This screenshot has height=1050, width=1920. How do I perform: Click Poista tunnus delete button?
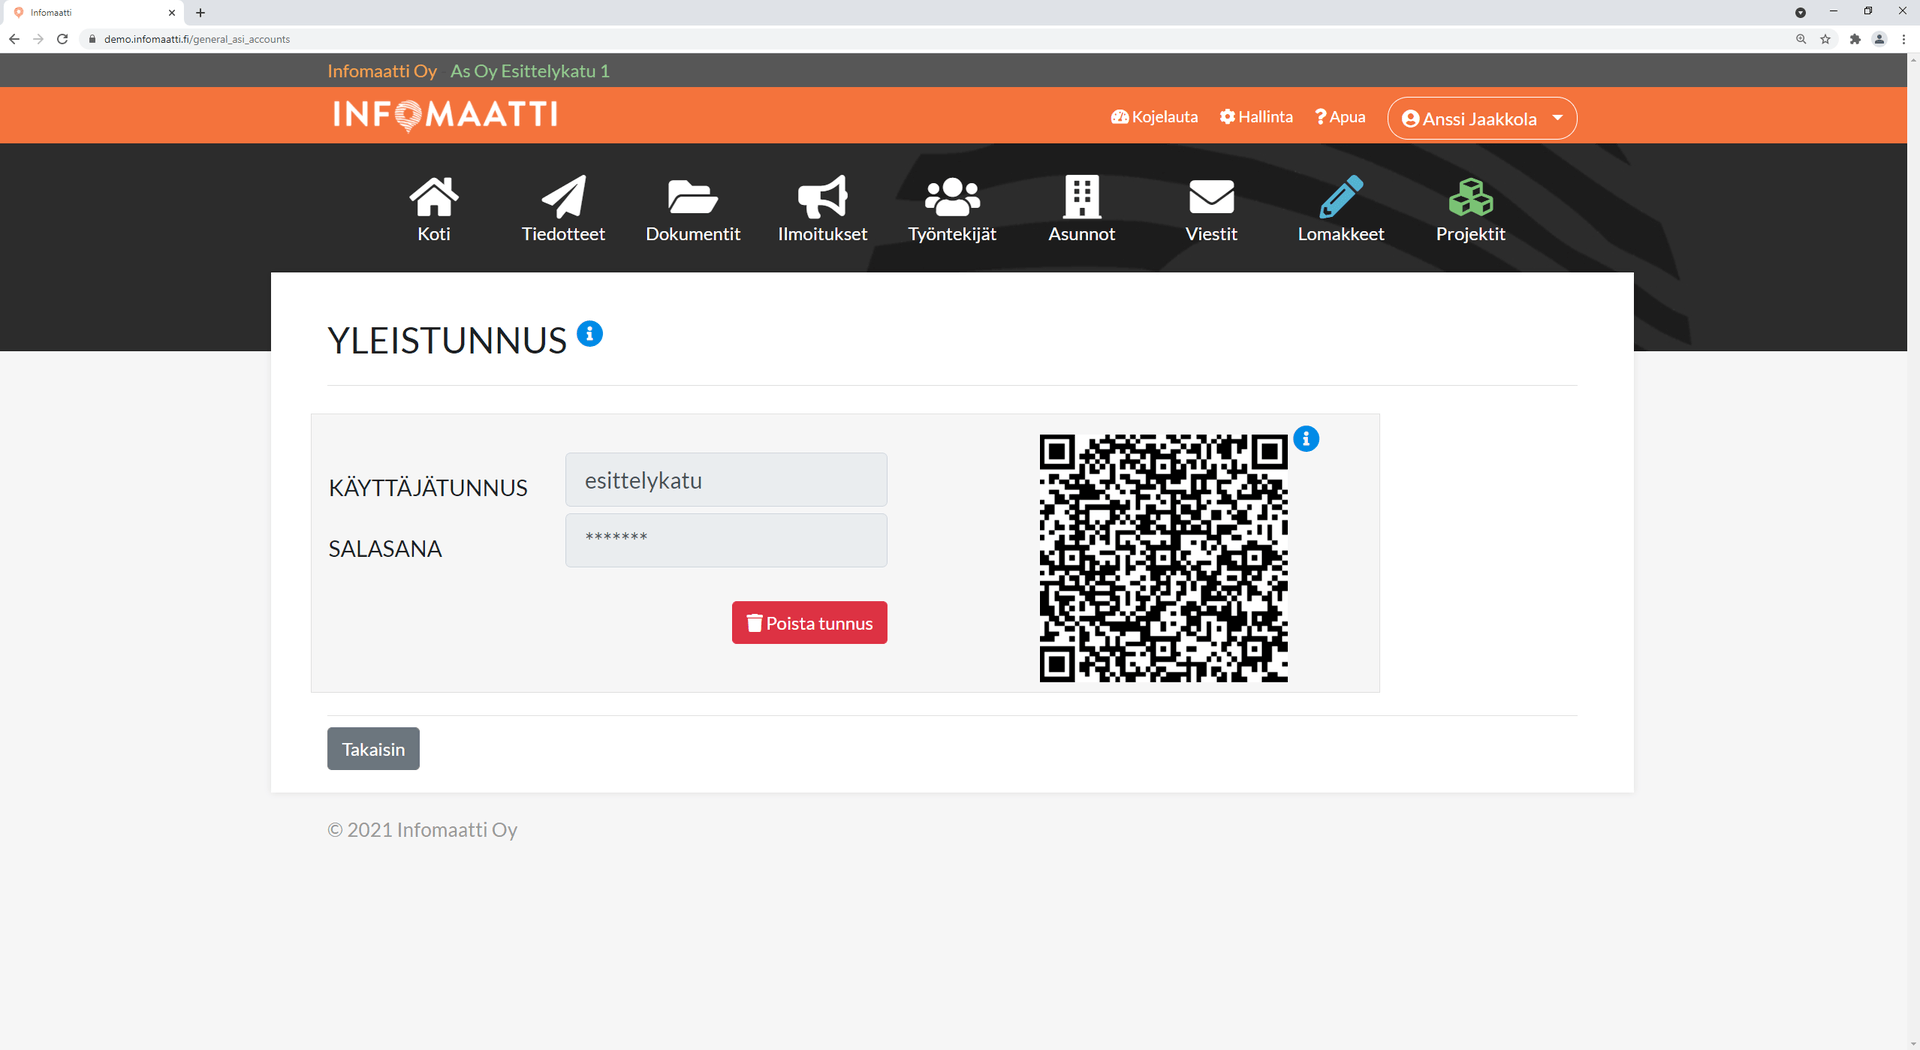[x=809, y=623]
